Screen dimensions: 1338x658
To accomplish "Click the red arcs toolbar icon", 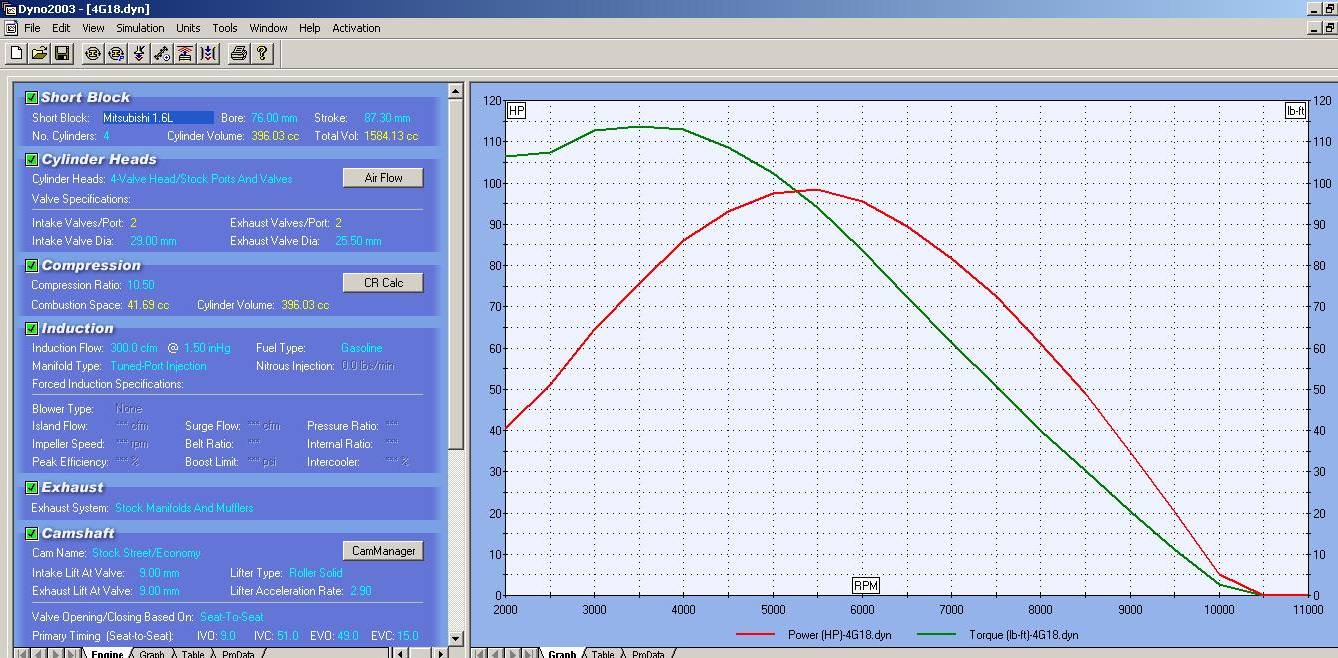I will [185, 53].
